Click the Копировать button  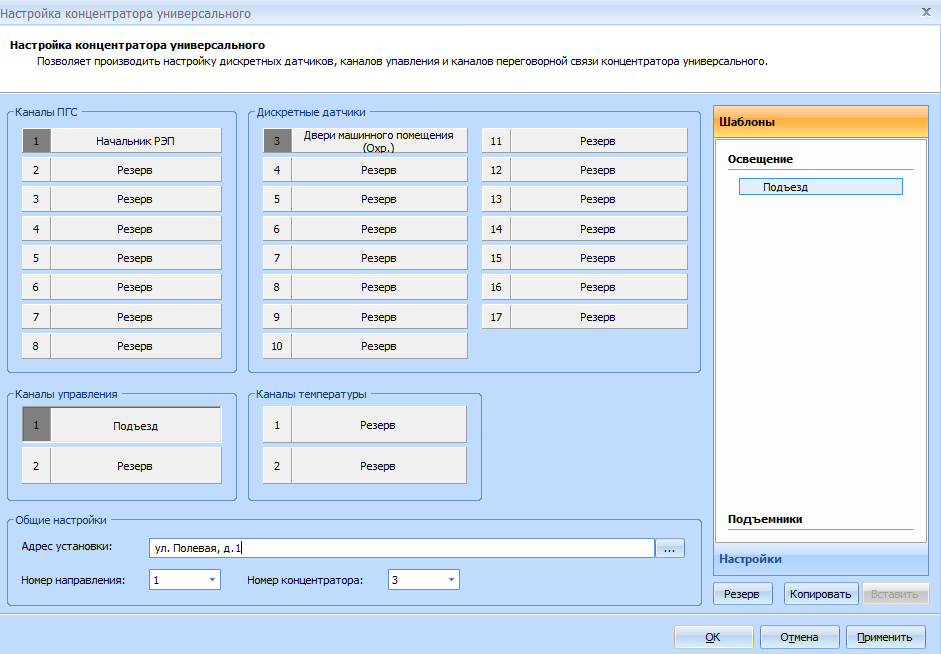820,594
